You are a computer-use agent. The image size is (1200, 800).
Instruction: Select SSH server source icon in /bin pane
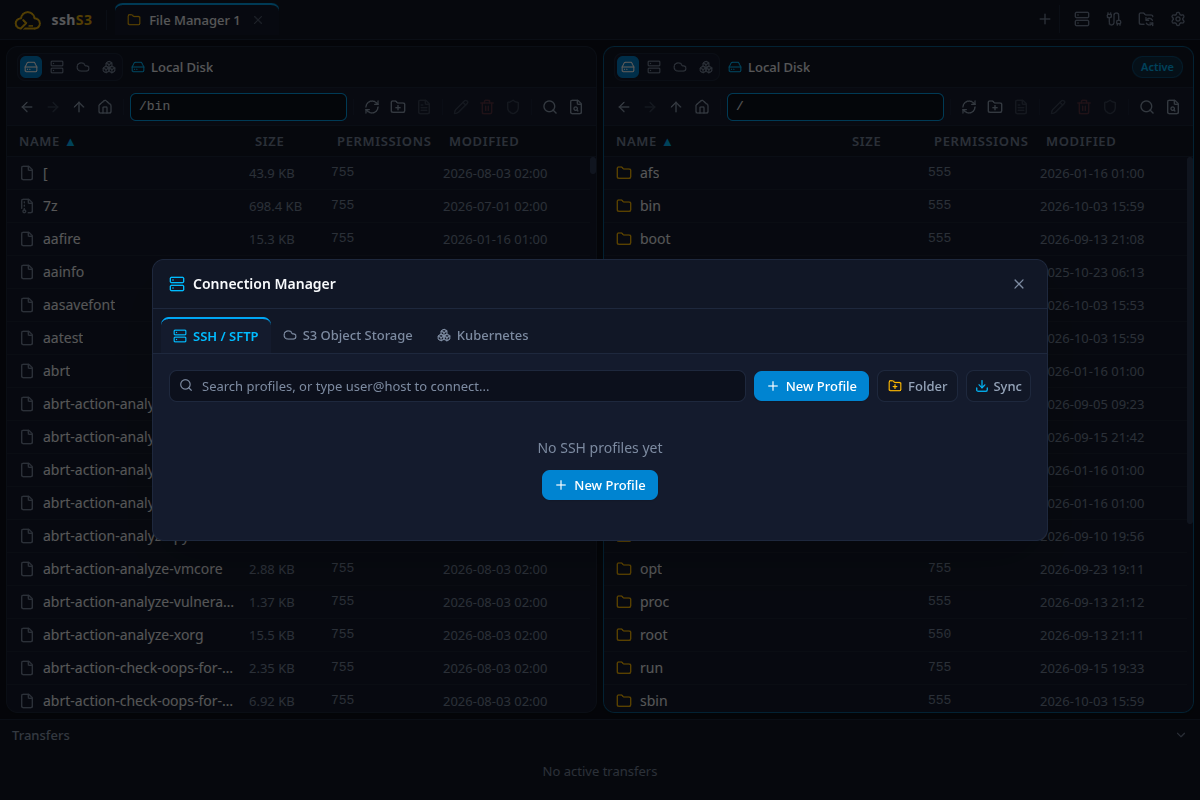tap(57, 67)
